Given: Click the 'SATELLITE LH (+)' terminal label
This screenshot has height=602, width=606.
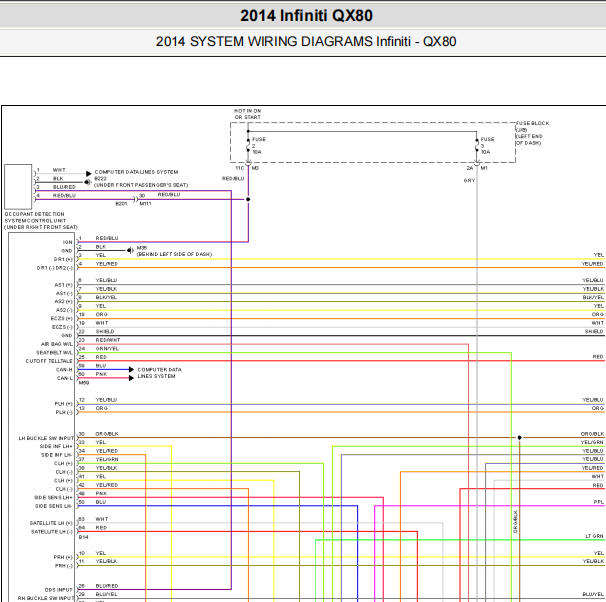Looking at the screenshot, I should pyautogui.click(x=51, y=523).
